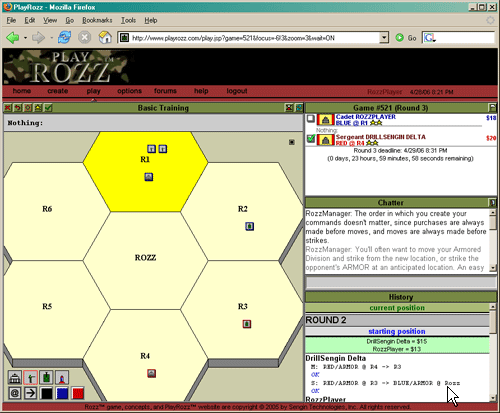Click the starting position link in History
The width and height of the screenshot is (500, 413).
click(397, 331)
